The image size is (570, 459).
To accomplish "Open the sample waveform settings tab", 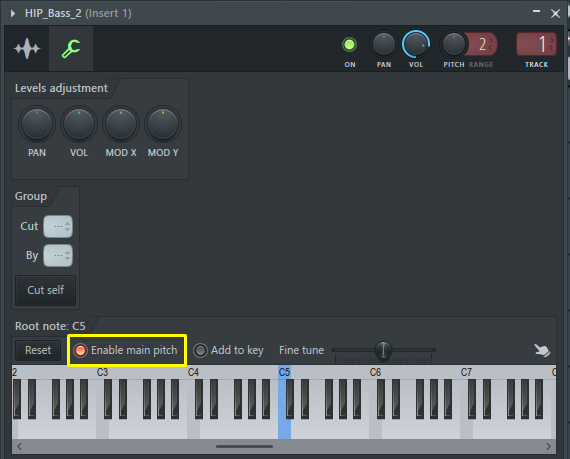I will [27, 48].
